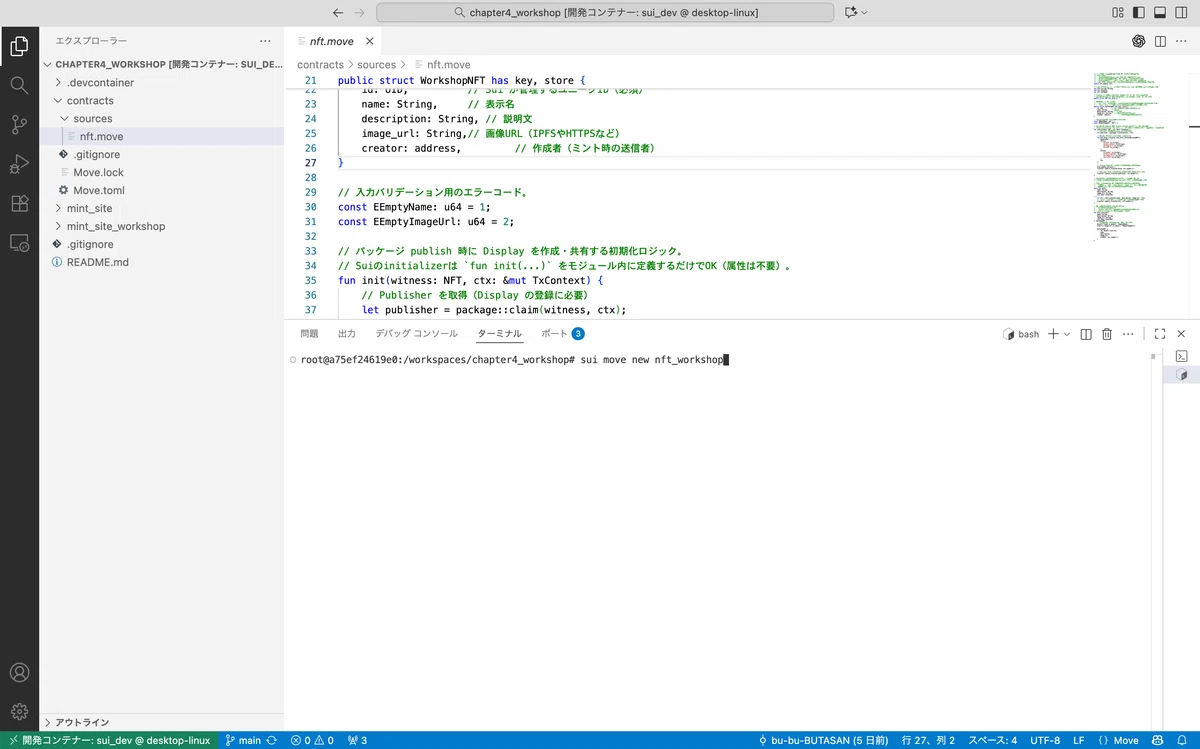Close the bottom panel

(1181, 334)
